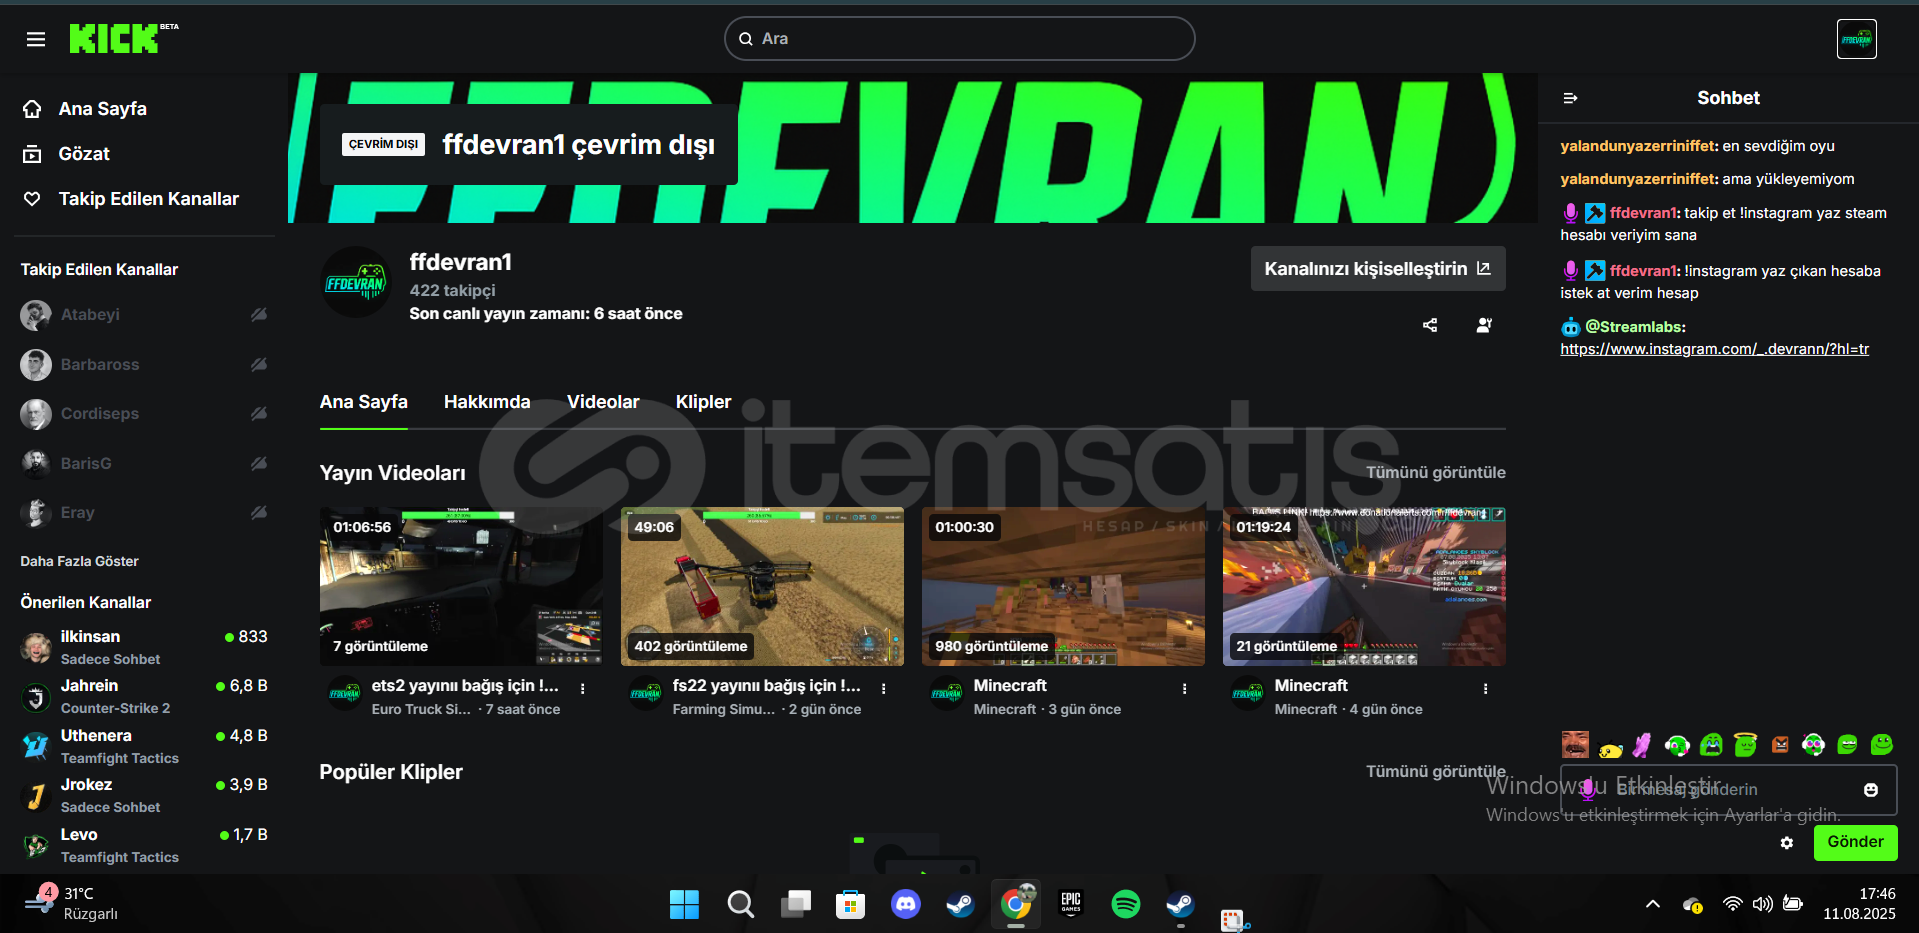This screenshot has width=1919, height=933.
Task: Insert the orange square emote
Action: tap(1780, 745)
